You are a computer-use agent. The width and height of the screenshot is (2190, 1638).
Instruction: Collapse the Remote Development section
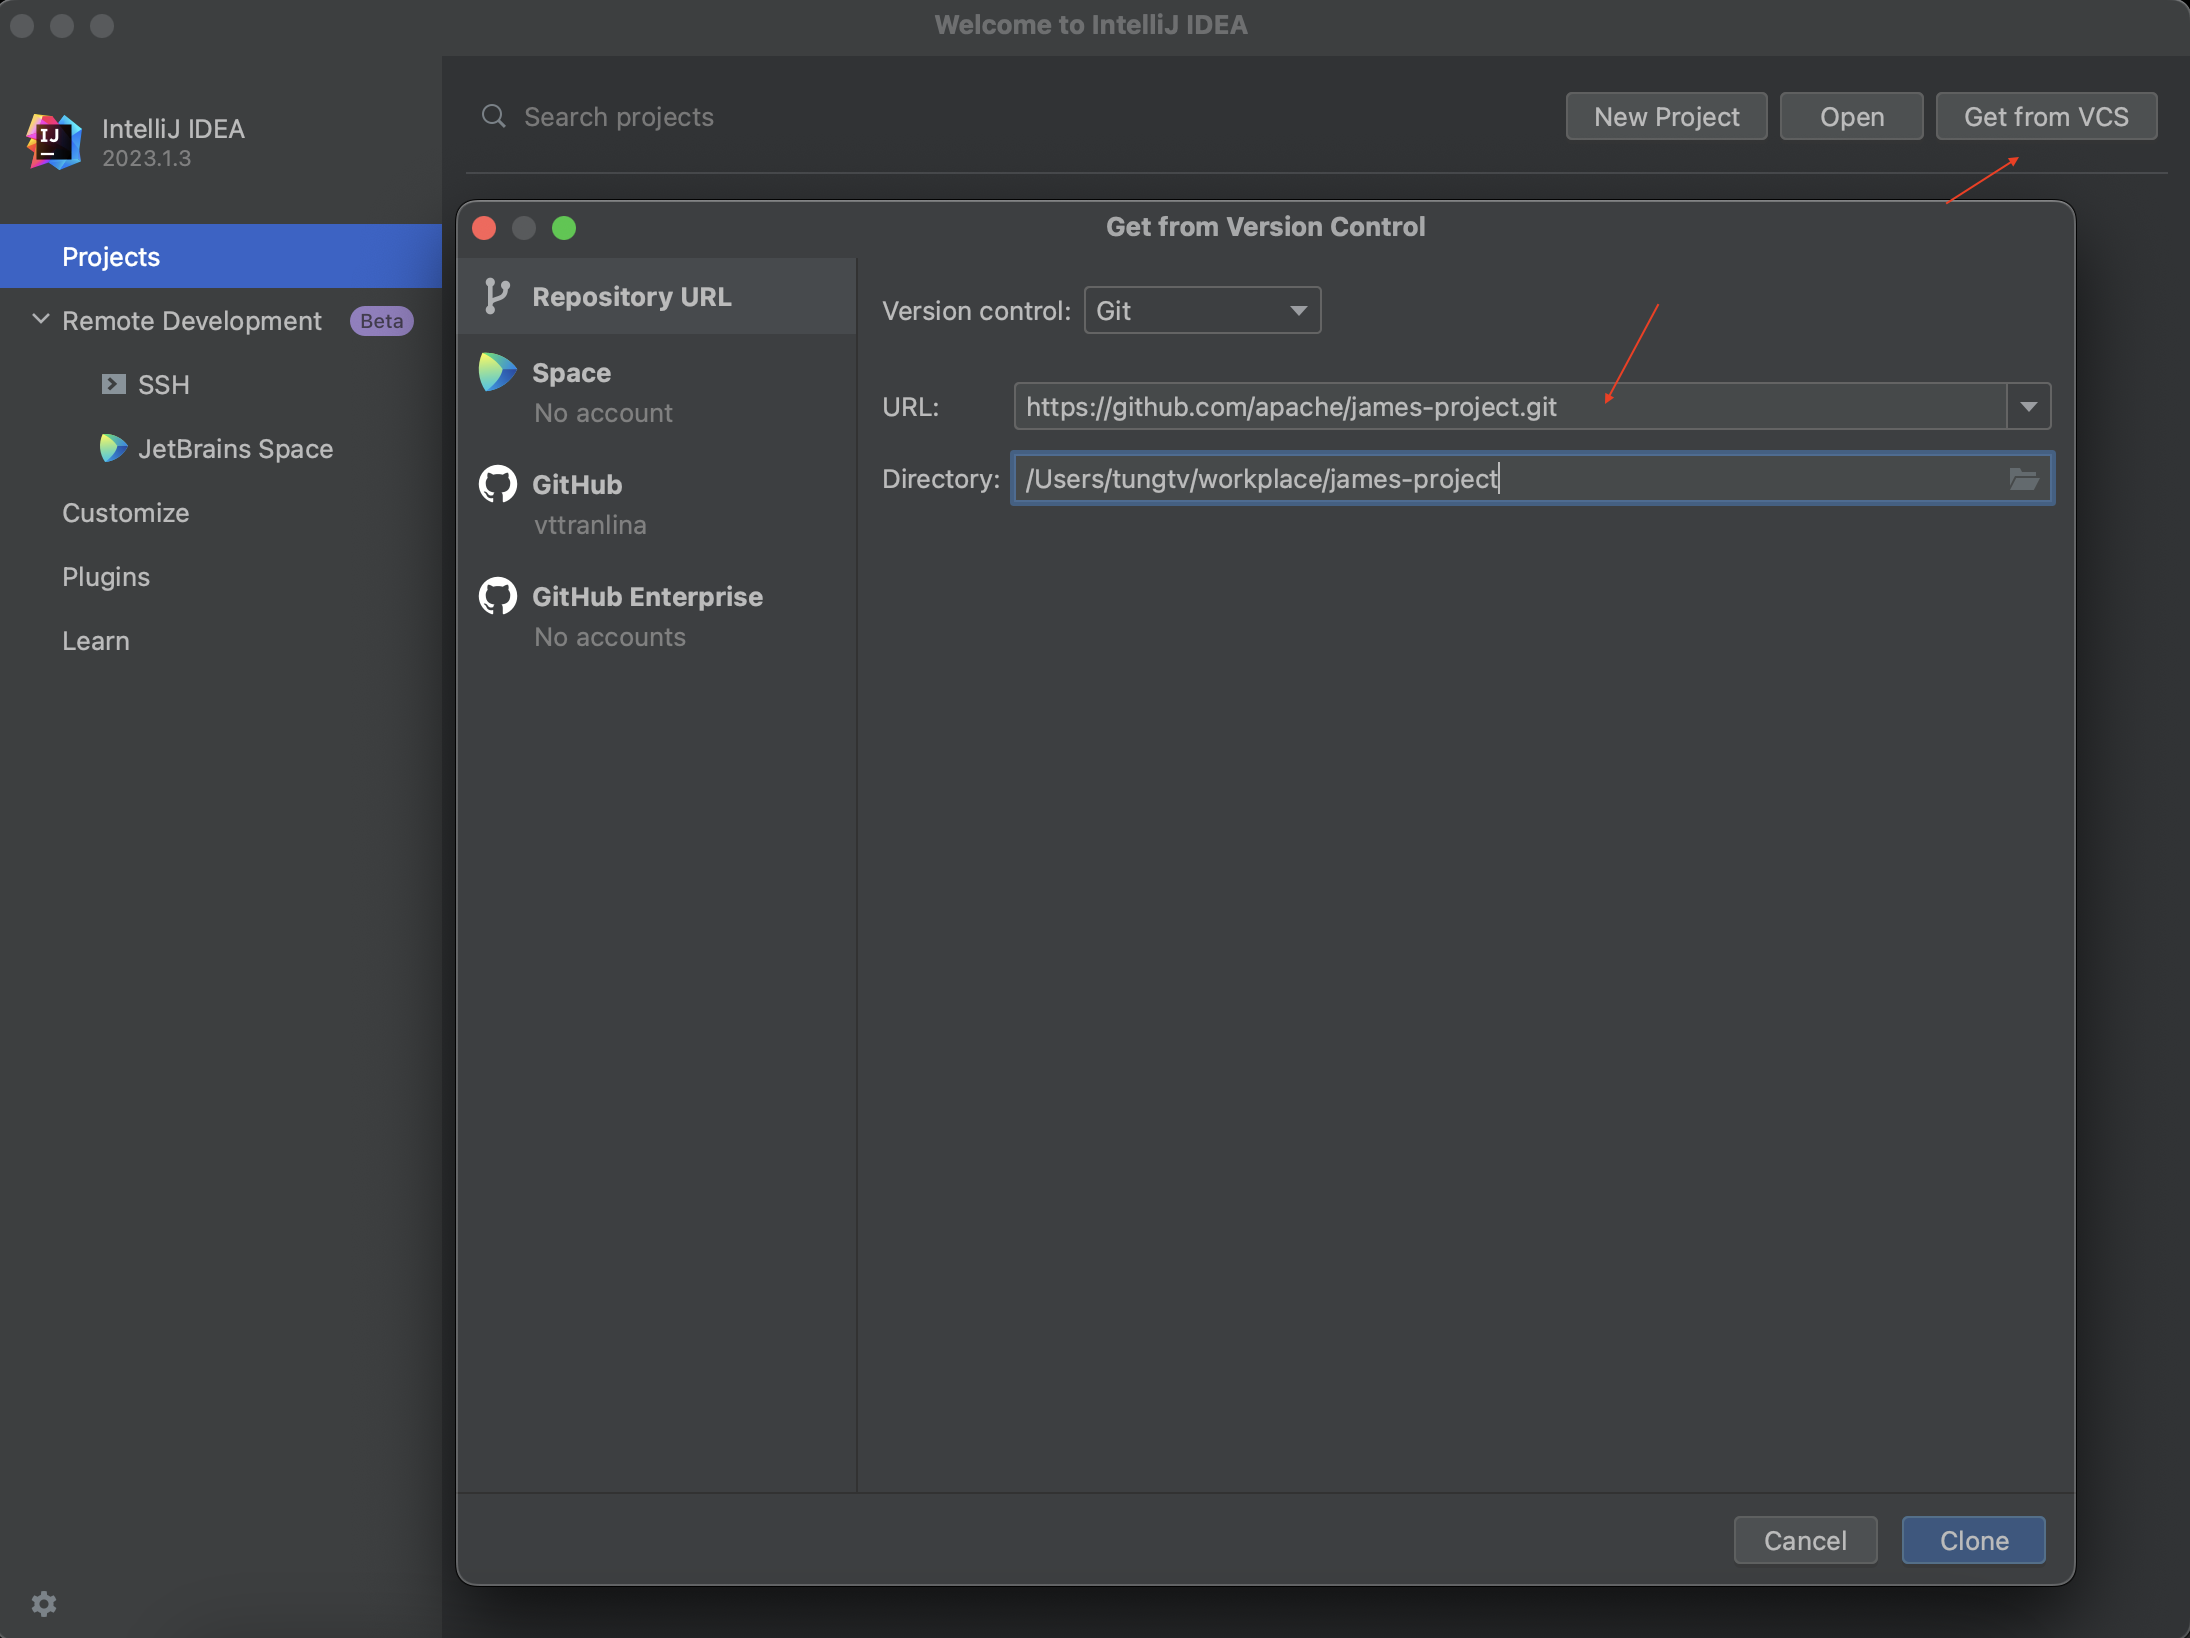pos(41,320)
